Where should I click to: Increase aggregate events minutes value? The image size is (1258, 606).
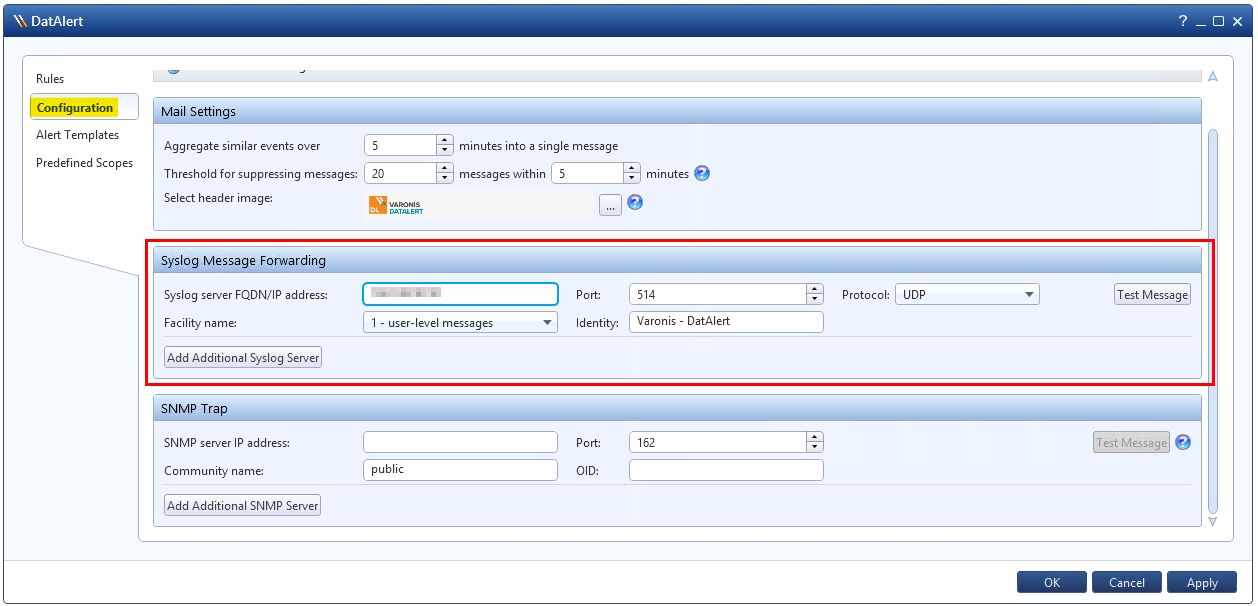click(x=445, y=140)
